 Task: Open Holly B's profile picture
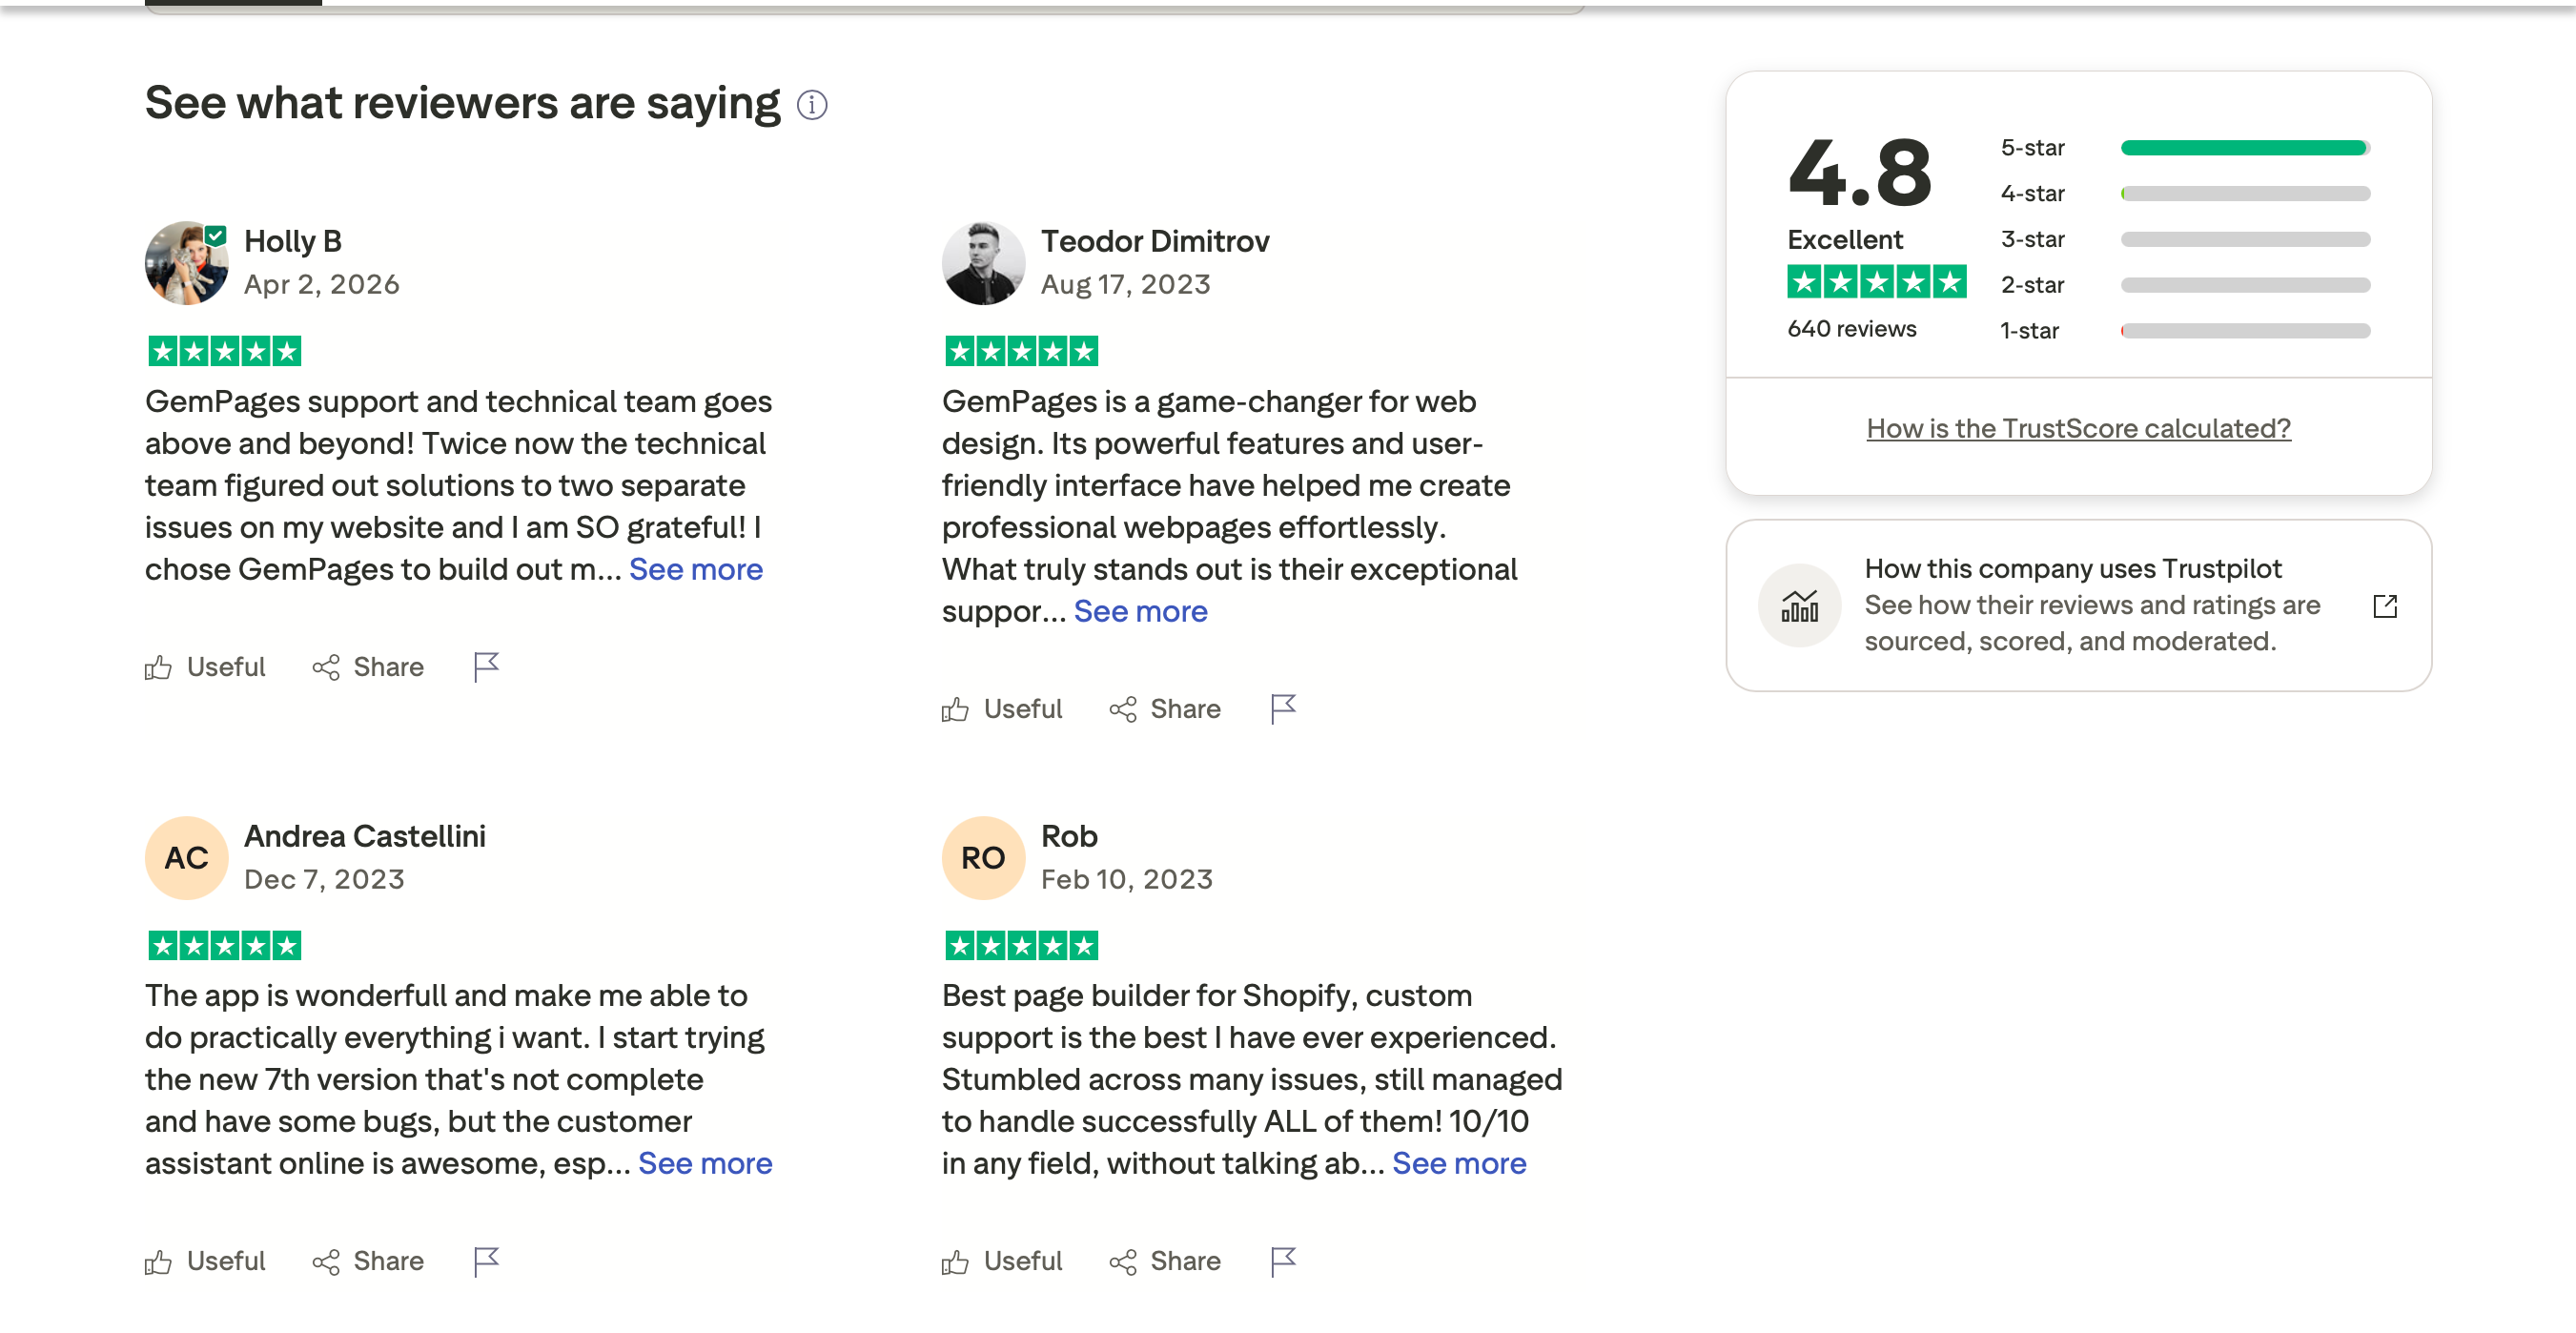[x=186, y=263]
